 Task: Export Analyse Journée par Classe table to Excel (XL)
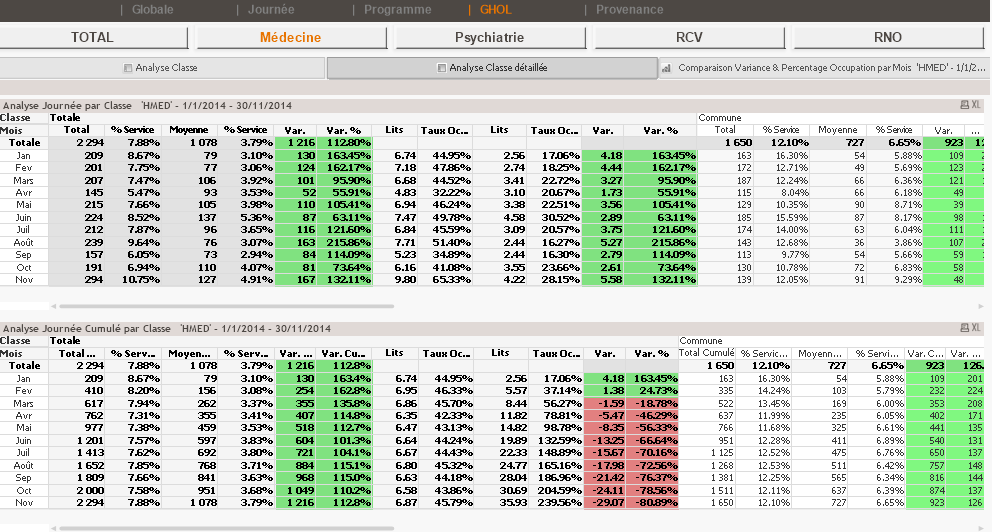[x=976, y=105]
